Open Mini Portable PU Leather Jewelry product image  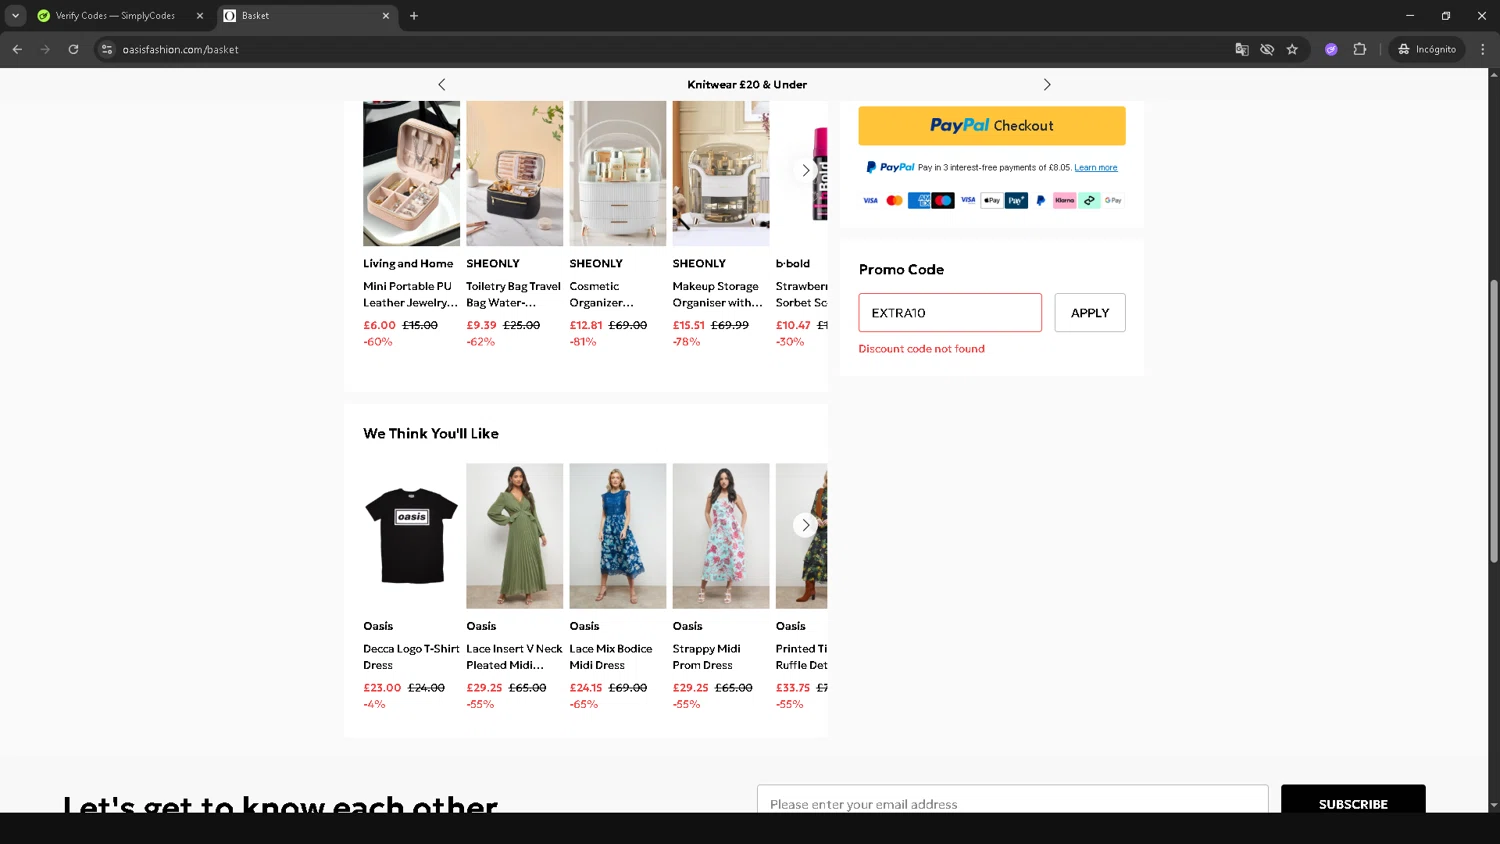411,173
